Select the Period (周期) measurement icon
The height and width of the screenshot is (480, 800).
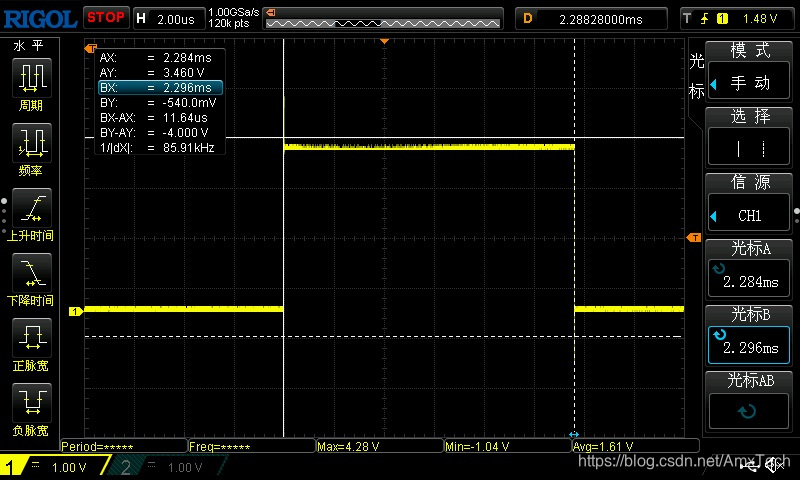click(x=32, y=78)
